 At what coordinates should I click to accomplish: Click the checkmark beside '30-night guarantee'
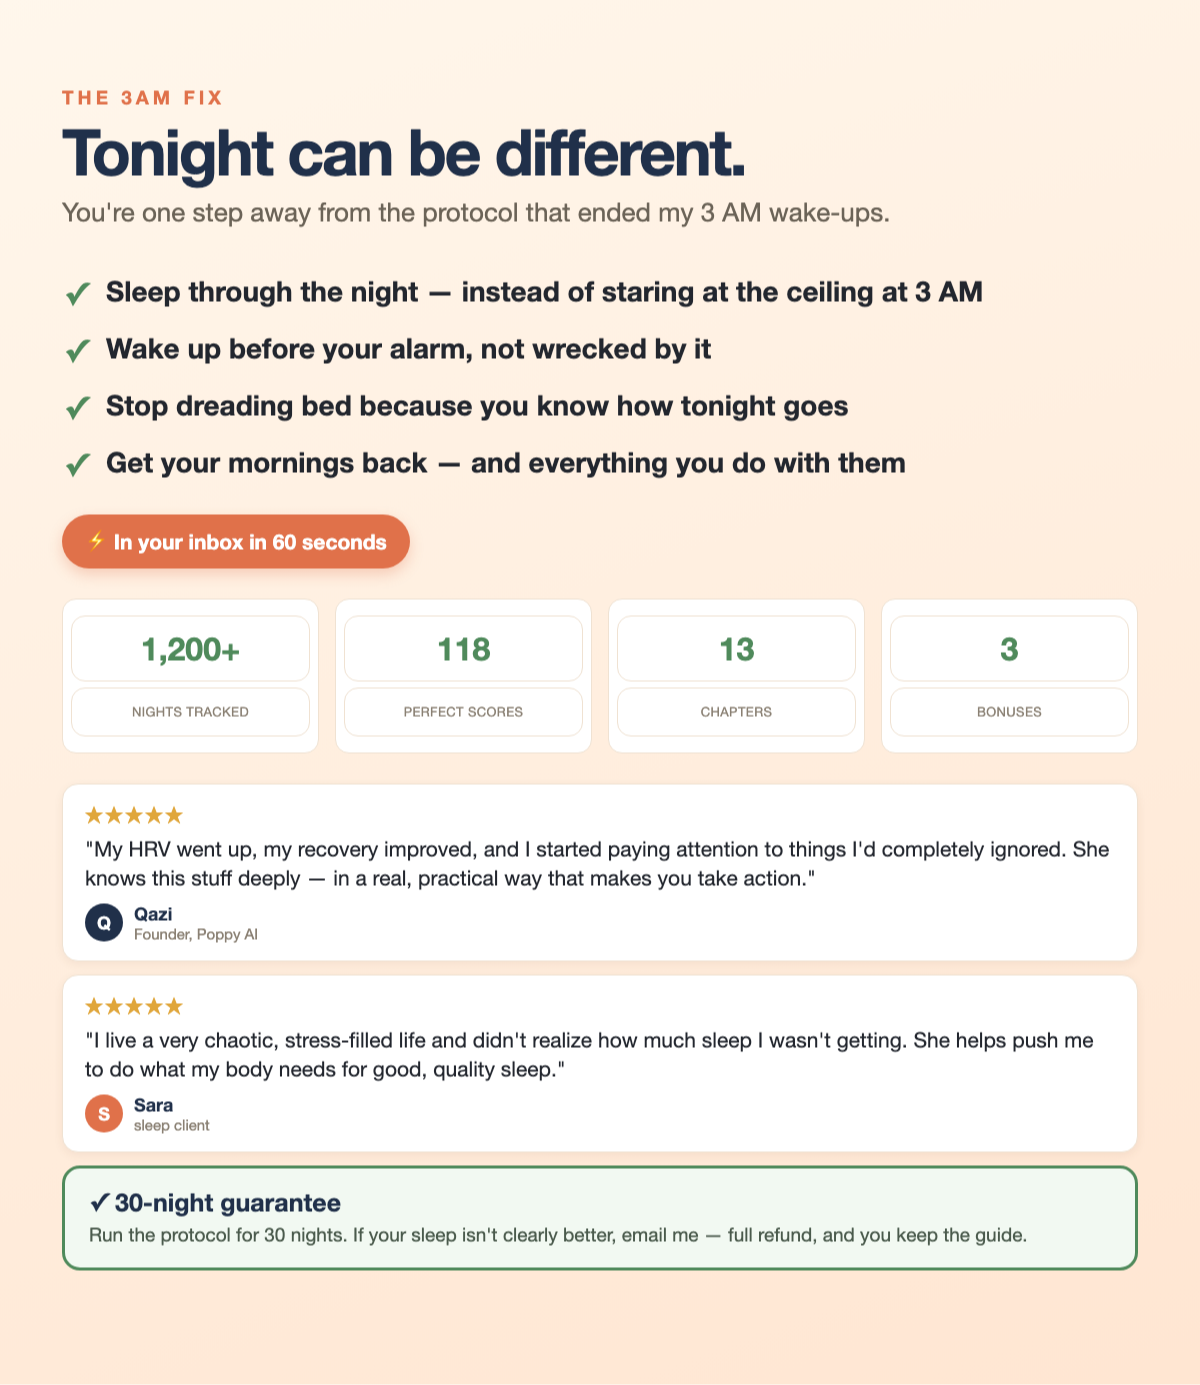pos(99,1203)
